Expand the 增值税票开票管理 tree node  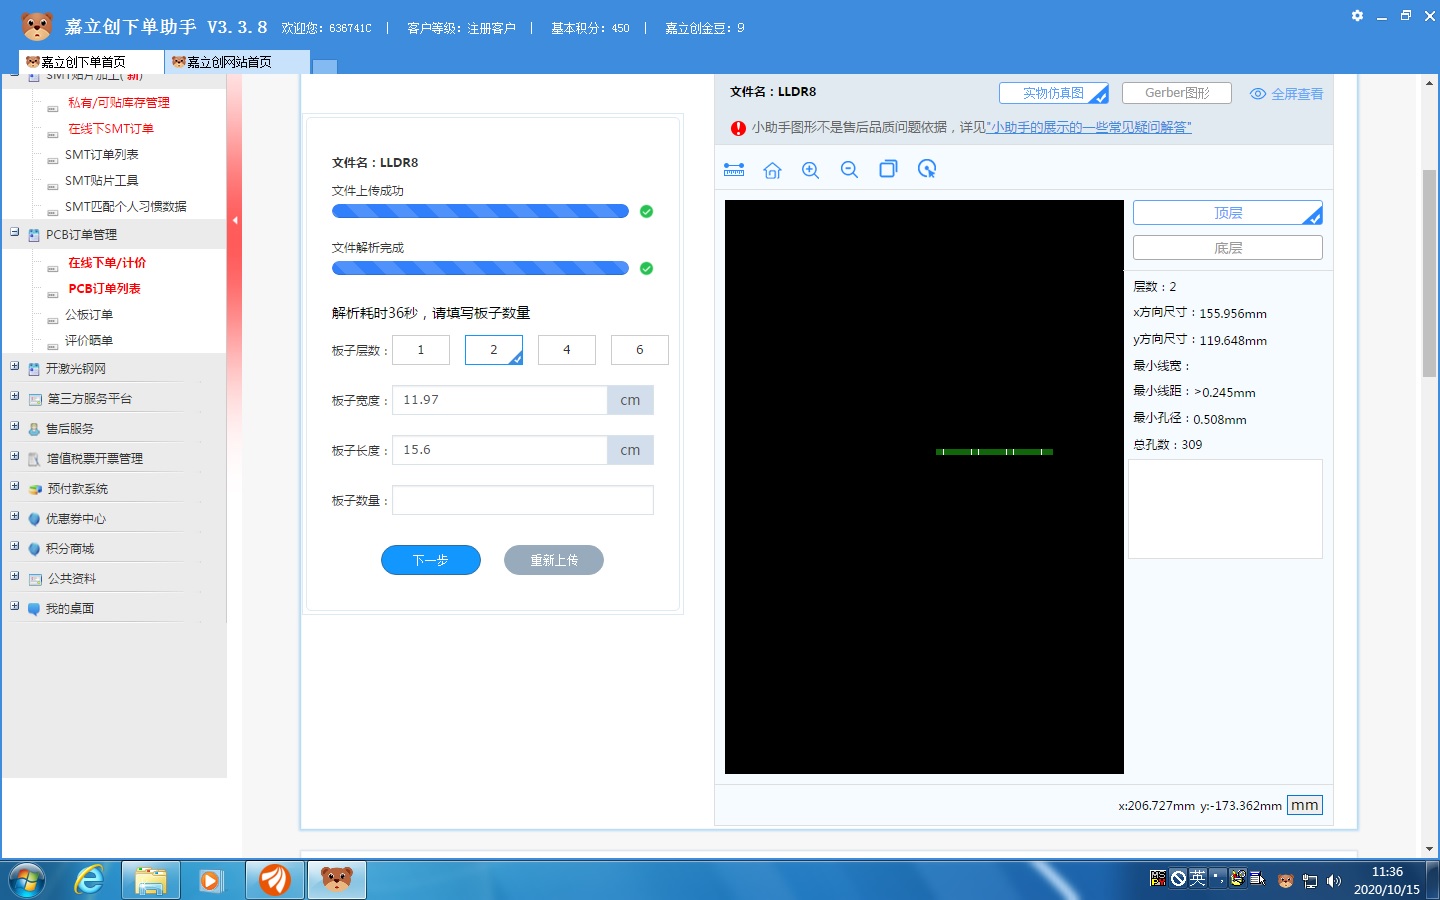click(15, 456)
